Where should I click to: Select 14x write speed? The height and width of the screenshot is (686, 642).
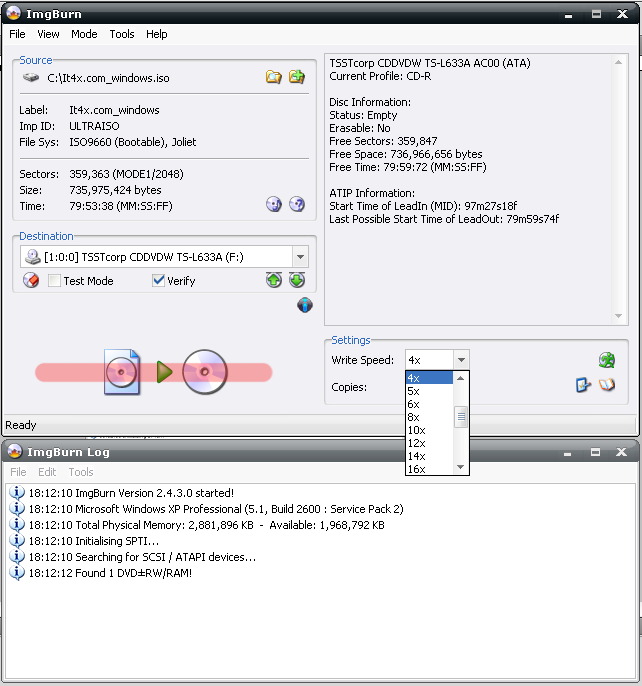(429, 456)
